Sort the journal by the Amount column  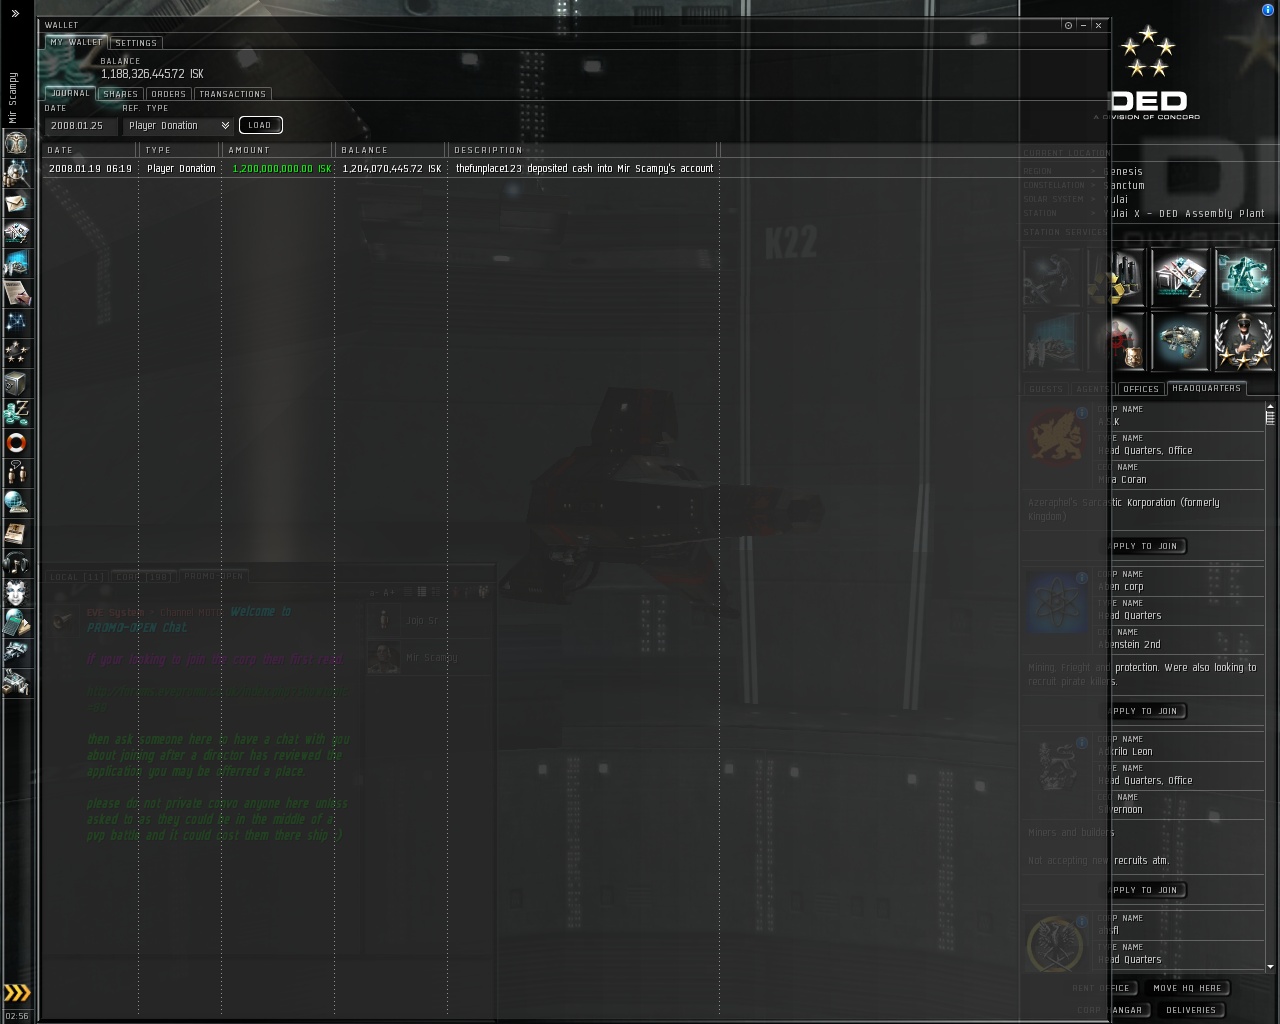pyautogui.click(x=278, y=150)
